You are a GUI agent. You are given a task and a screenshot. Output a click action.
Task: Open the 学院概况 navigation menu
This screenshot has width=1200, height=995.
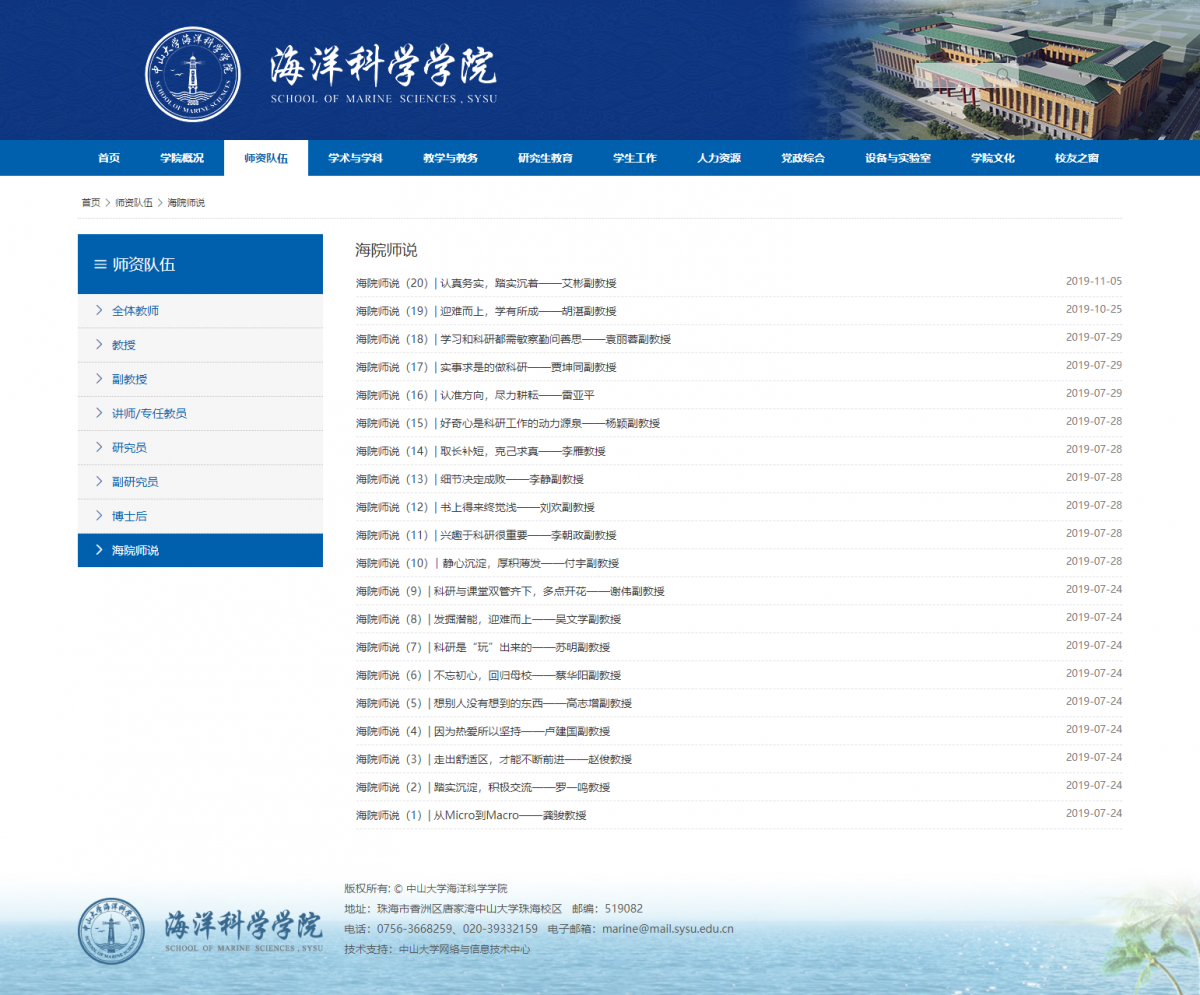[x=182, y=158]
